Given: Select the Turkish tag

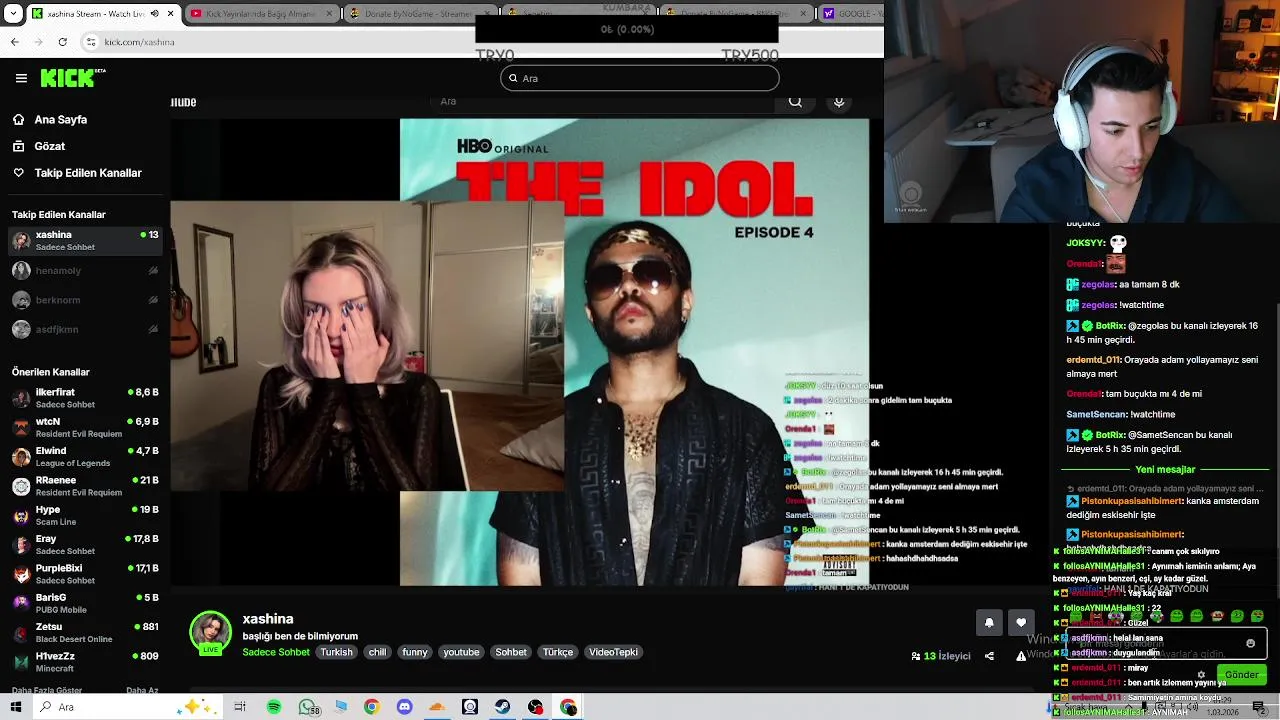Looking at the screenshot, I should coord(336,652).
